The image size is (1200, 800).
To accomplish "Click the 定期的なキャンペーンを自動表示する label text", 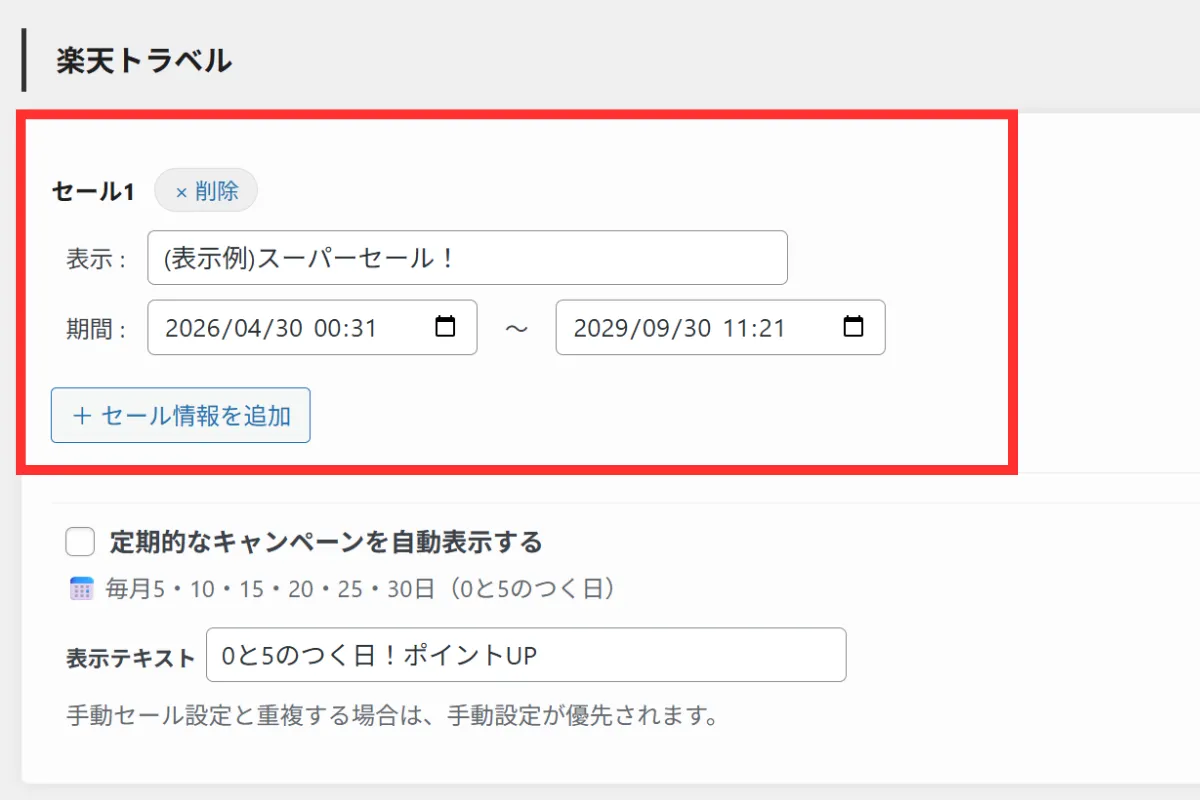I will [326, 542].
